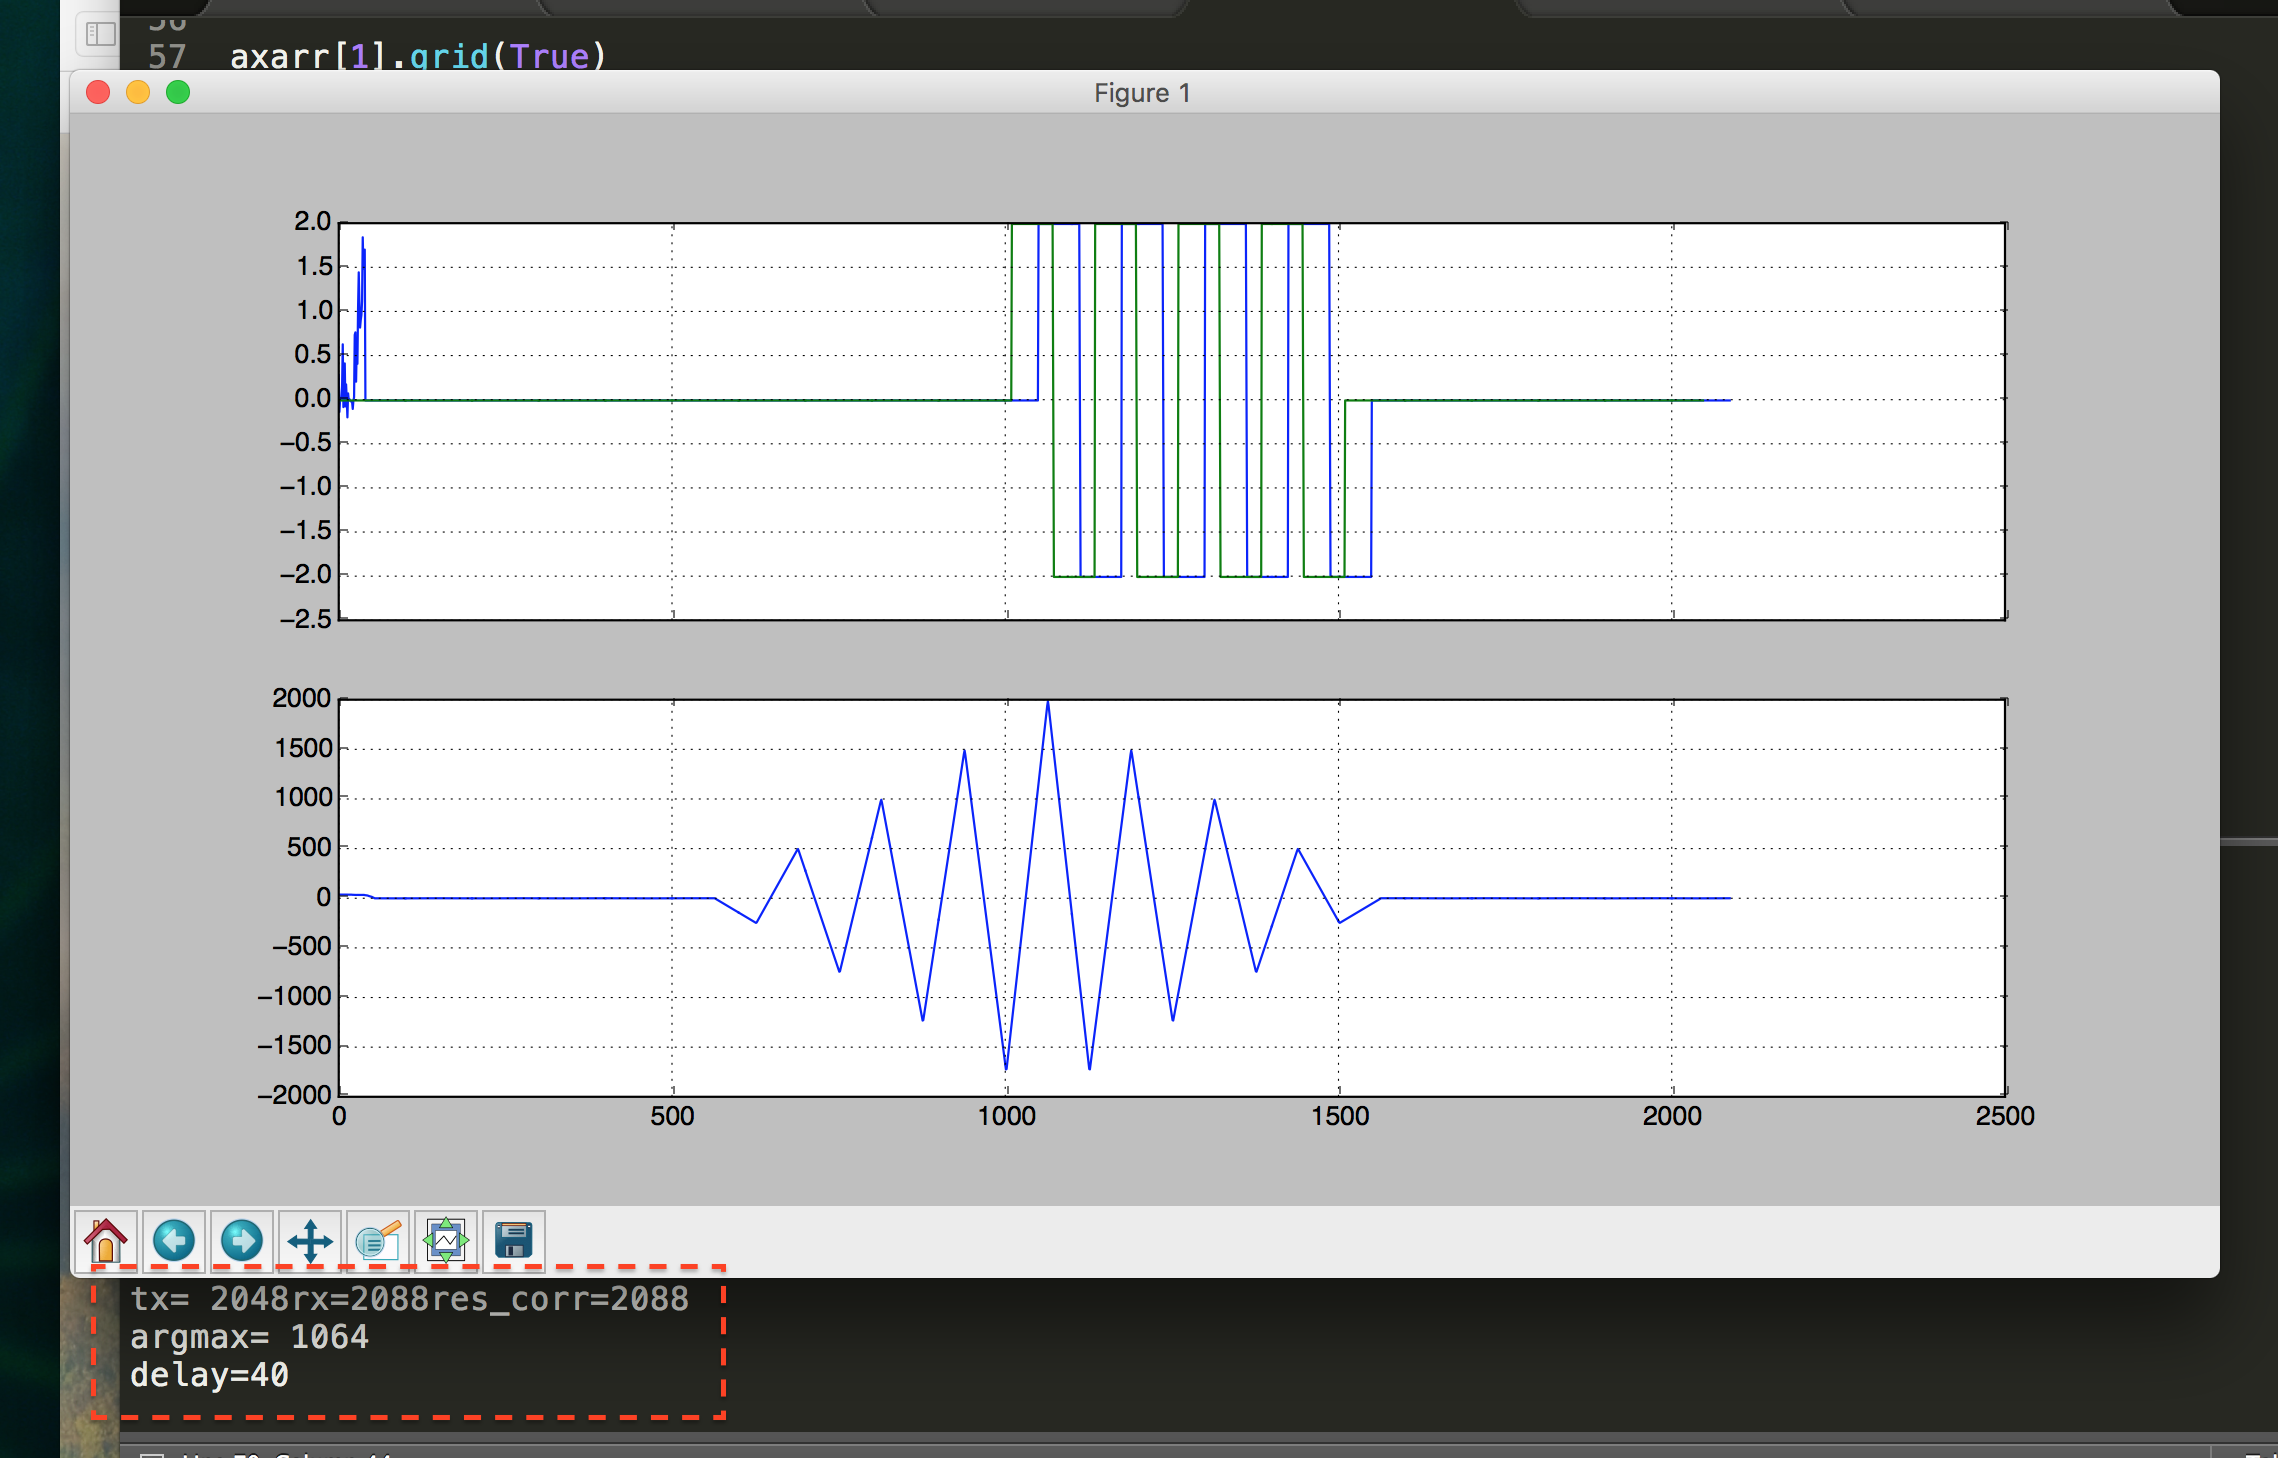Reset the plot view with Home icon
This screenshot has width=2278, height=1458.
(106, 1241)
